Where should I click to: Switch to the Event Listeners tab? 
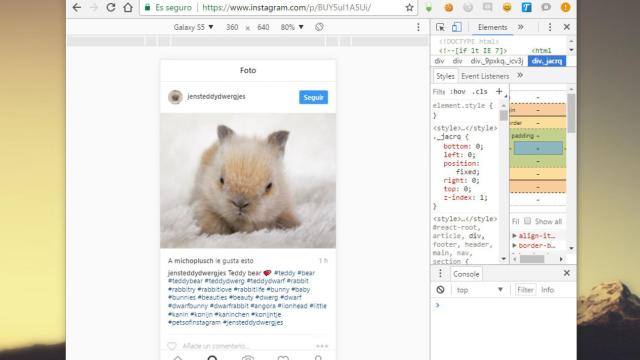pos(485,76)
